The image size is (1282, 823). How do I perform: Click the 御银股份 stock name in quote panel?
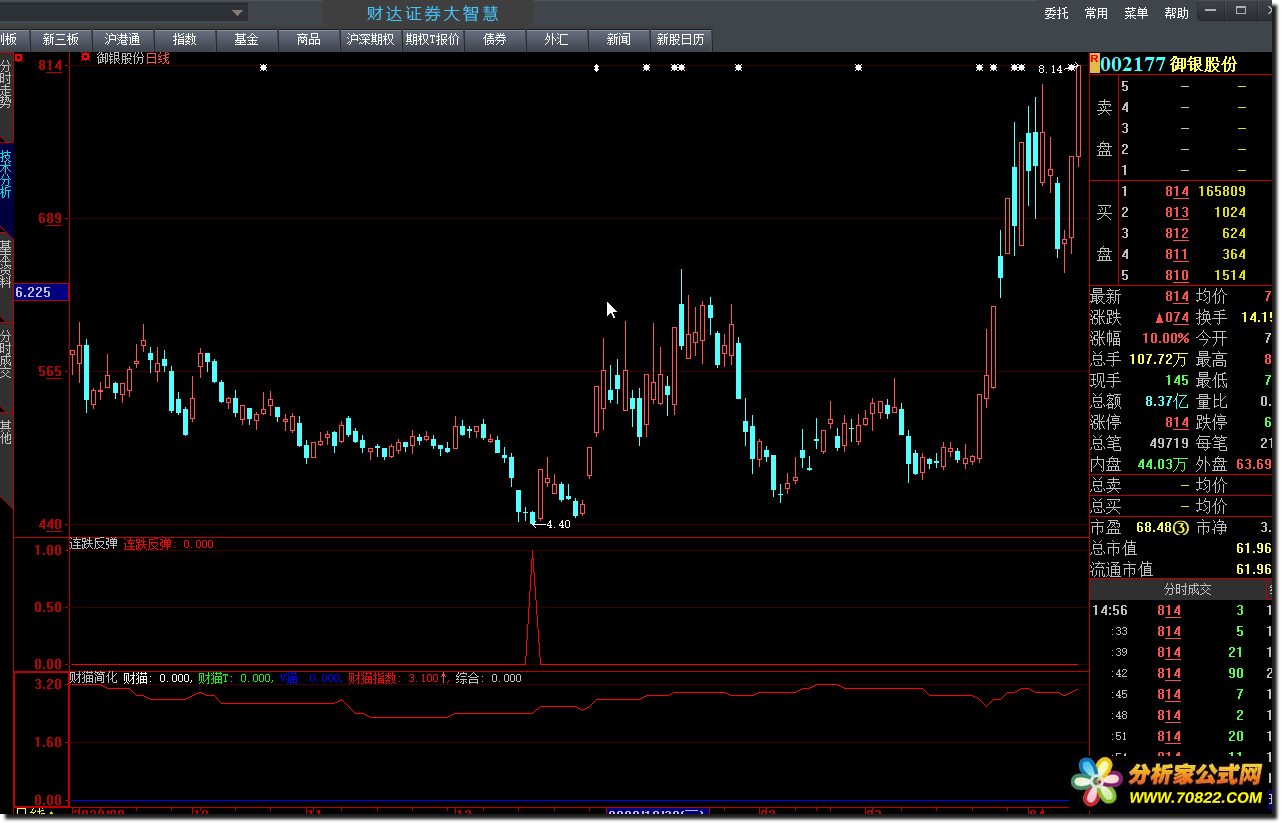pyautogui.click(x=1204, y=64)
